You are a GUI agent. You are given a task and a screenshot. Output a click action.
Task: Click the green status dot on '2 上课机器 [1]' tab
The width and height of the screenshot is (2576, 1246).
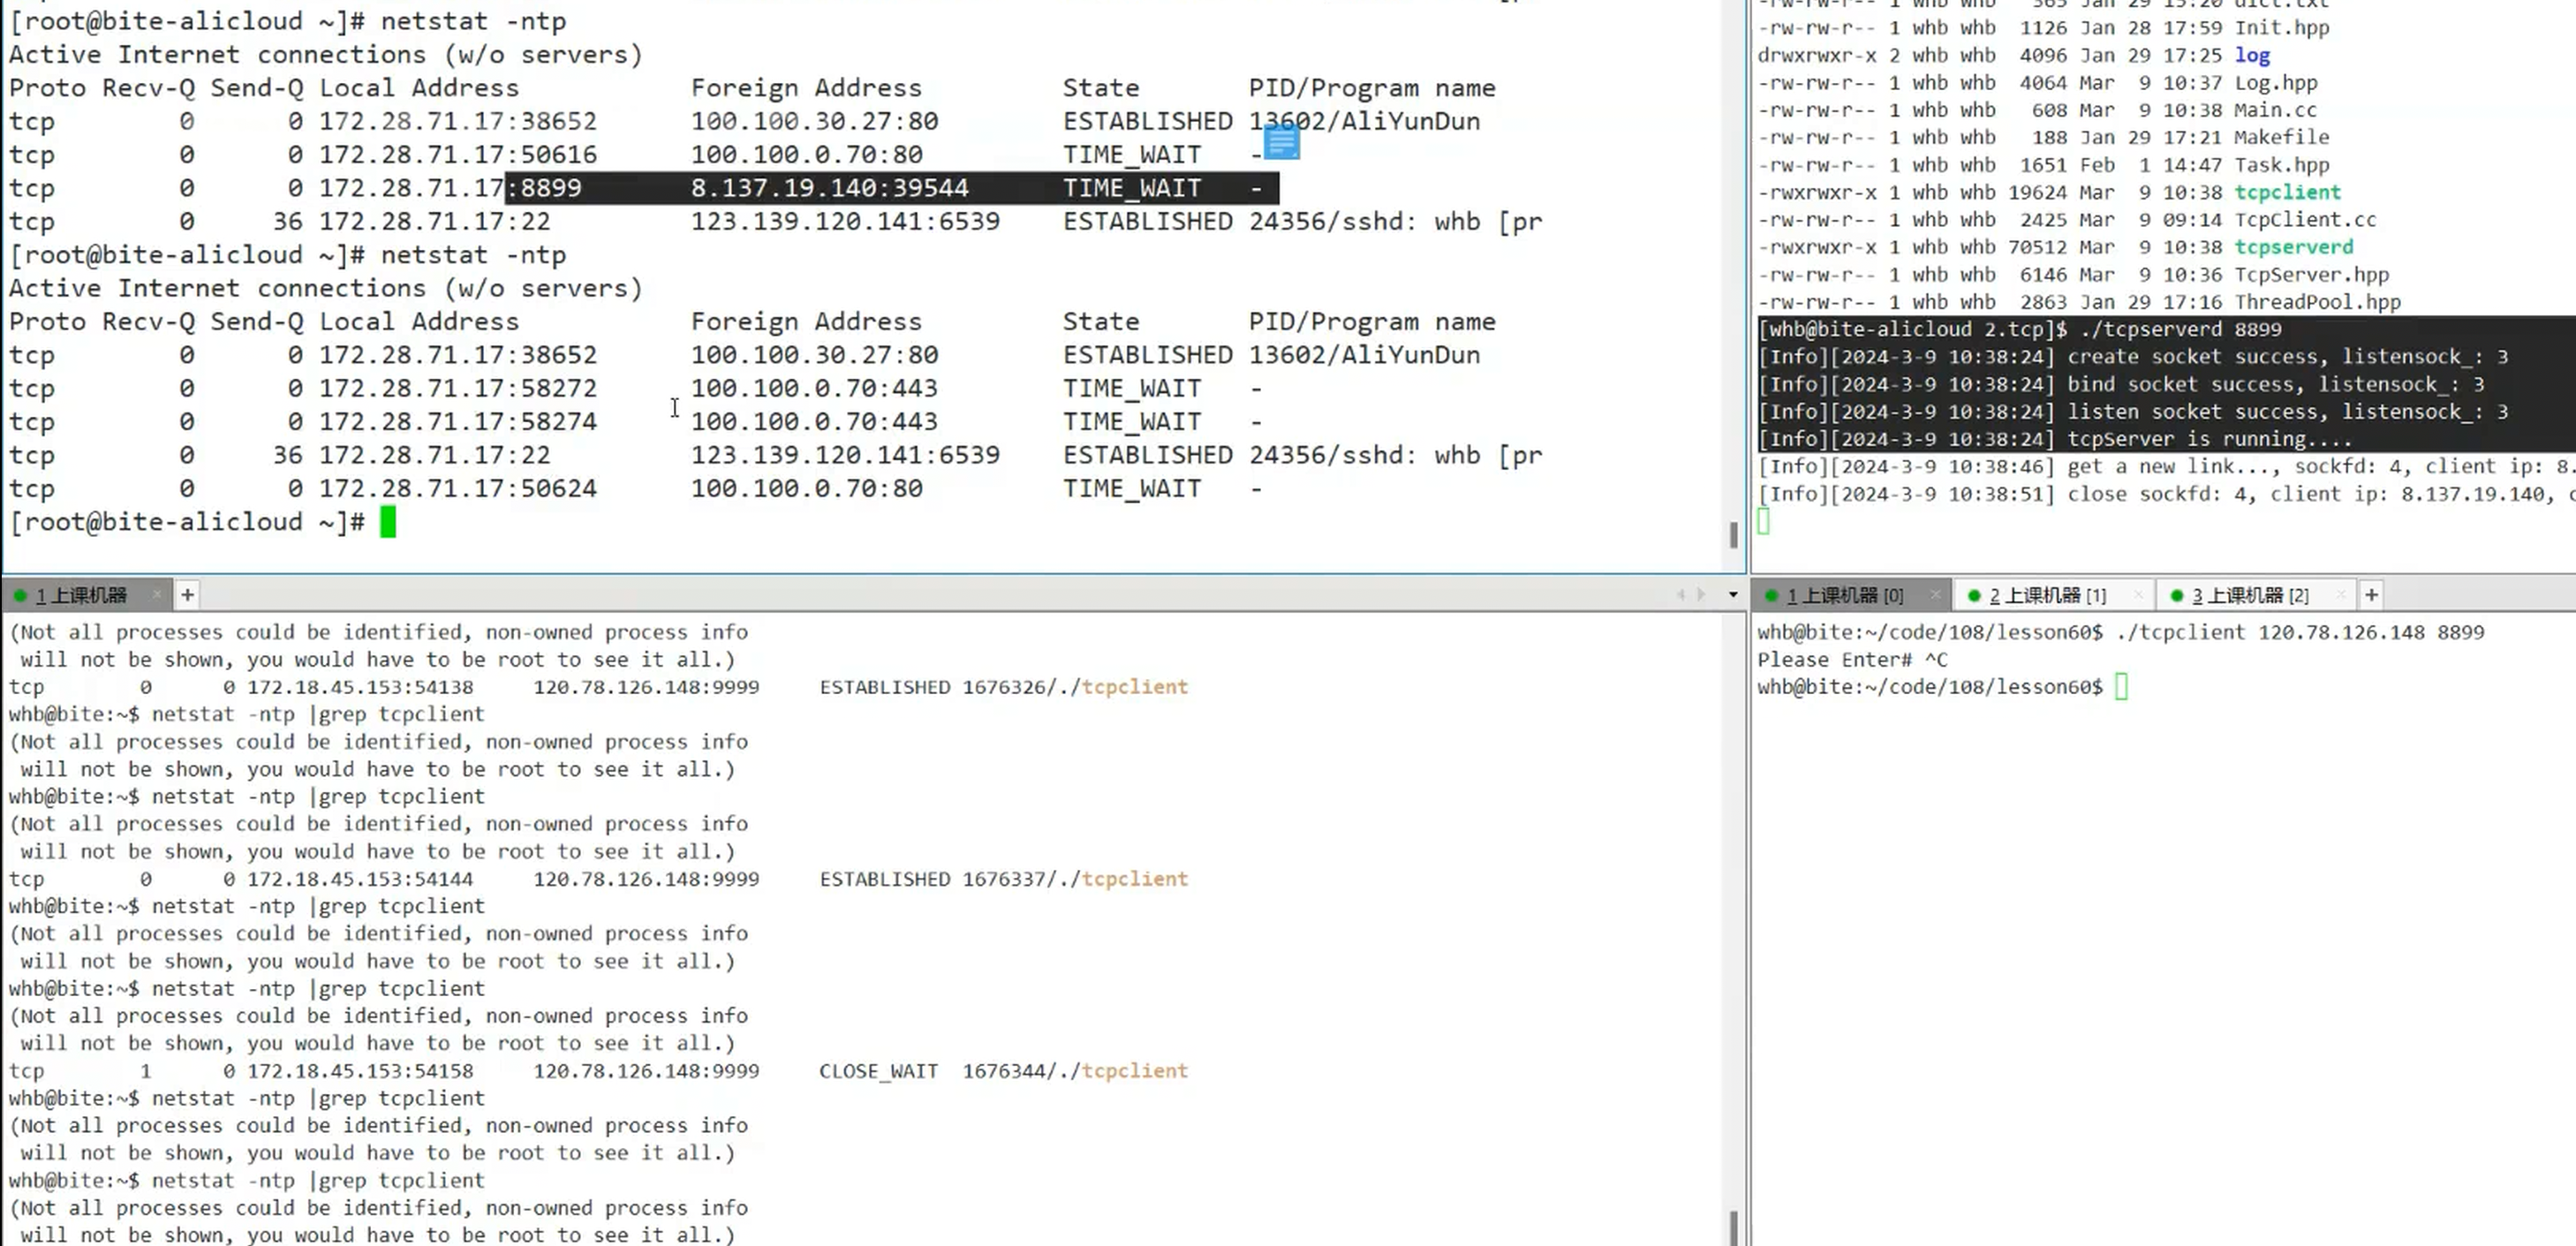click(x=1974, y=596)
